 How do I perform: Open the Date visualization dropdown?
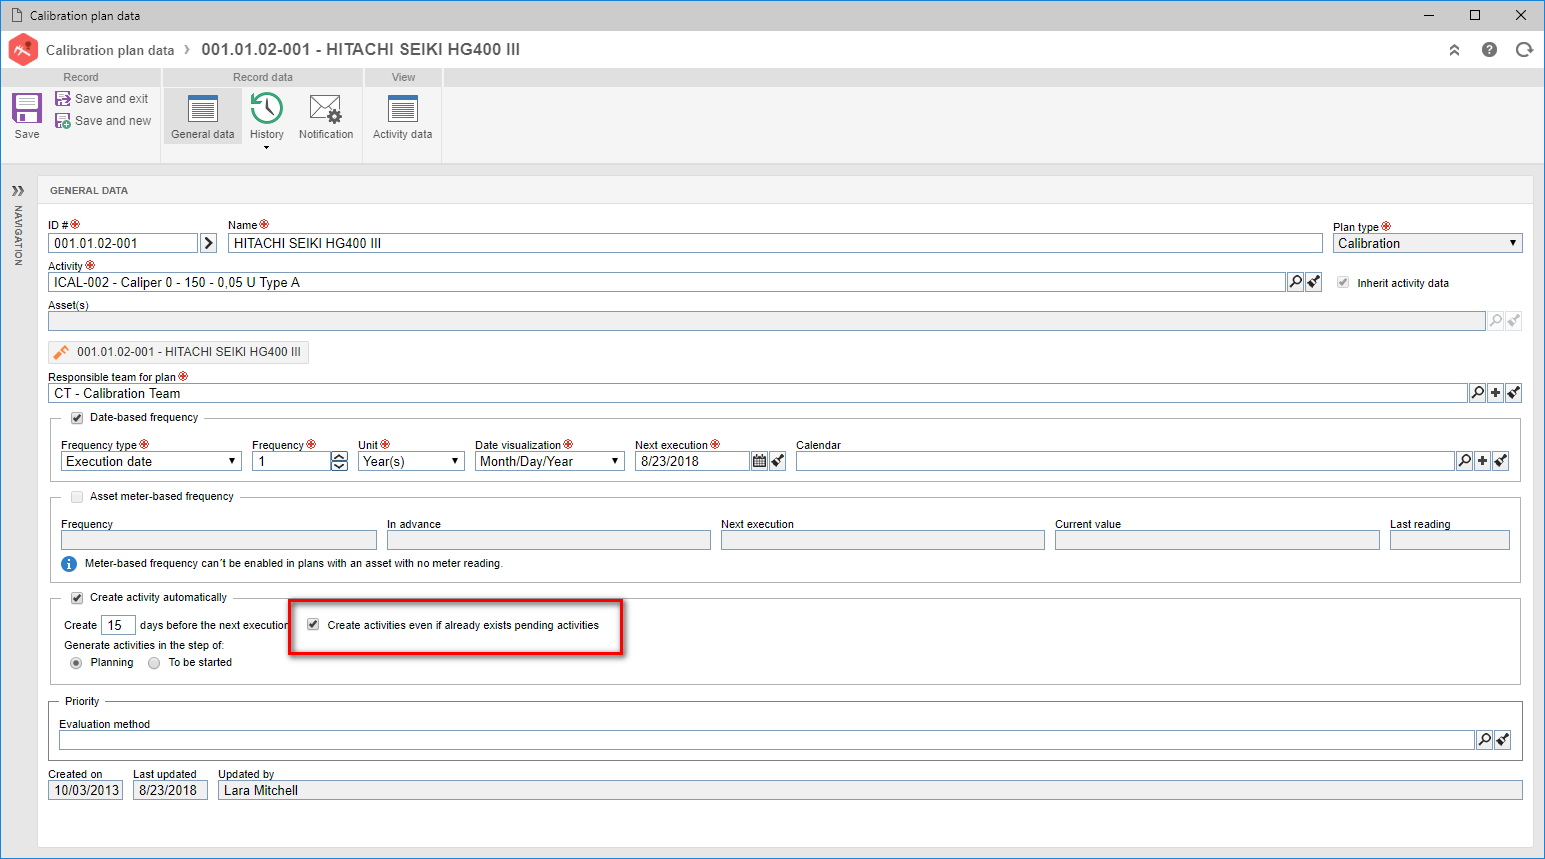click(x=549, y=461)
